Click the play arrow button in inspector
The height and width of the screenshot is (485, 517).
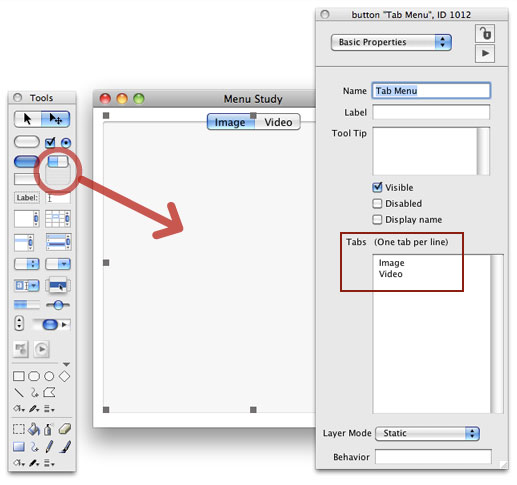coord(485,53)
